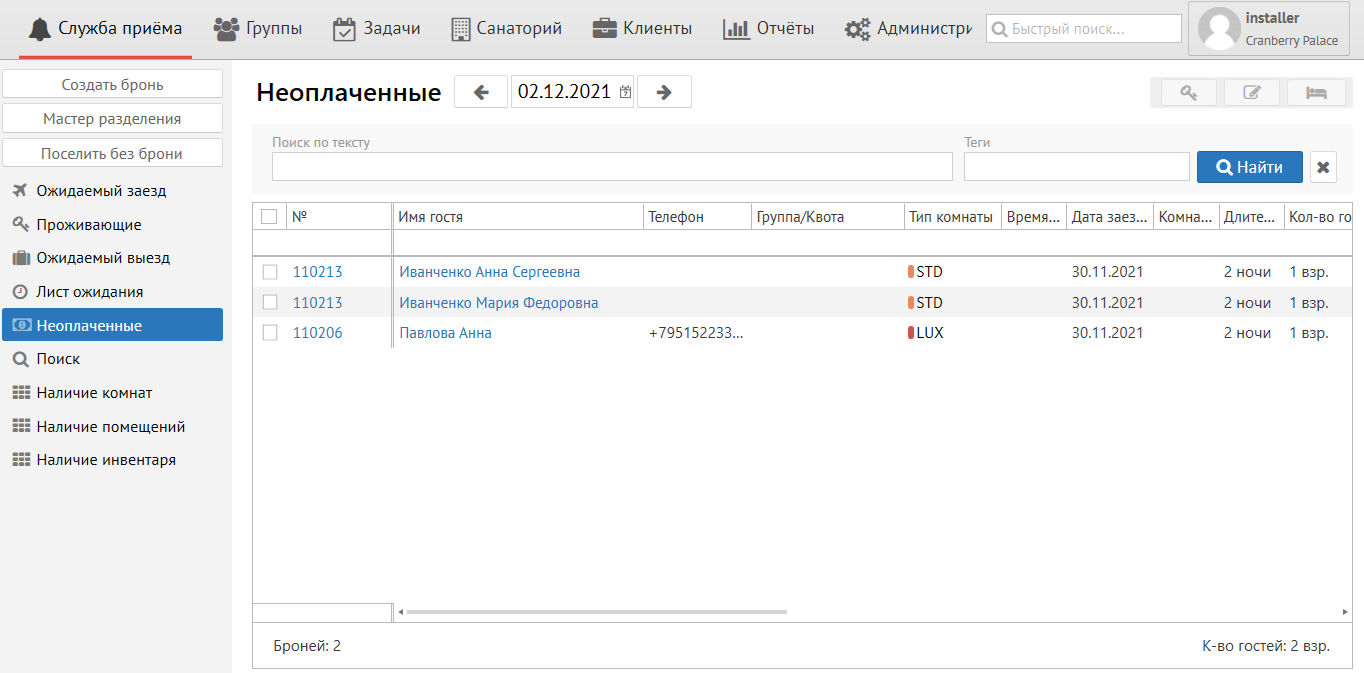The height and width of the screenshot is (673, 1364).
Task: Open Ожидаемый заезд in the sidebar
Action: [101, 190]
